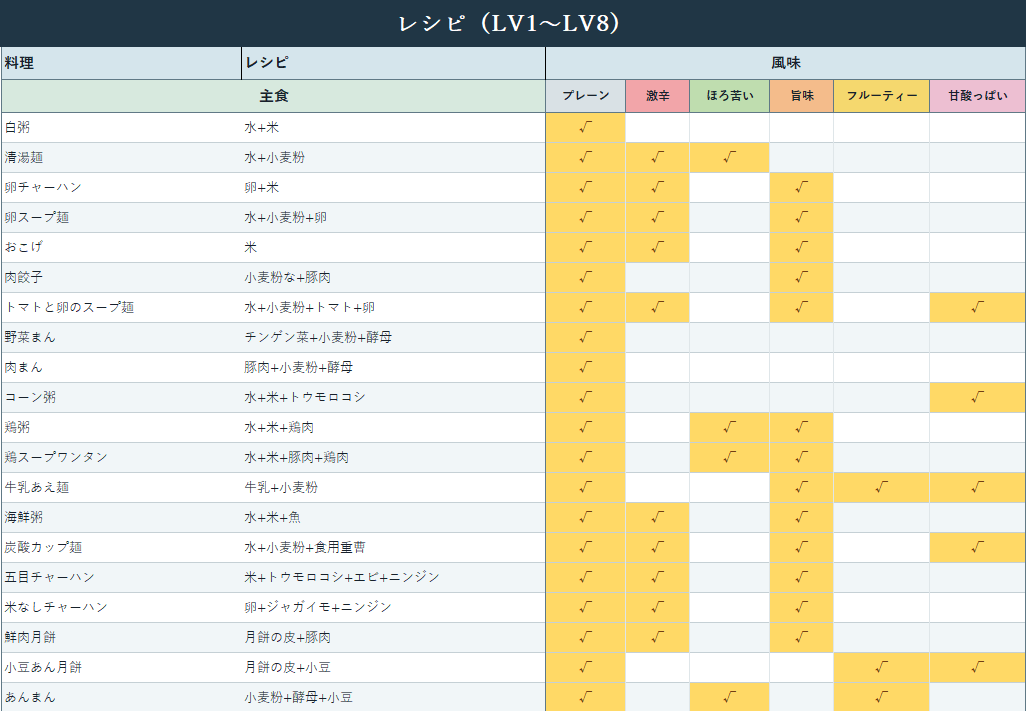Select the 野菜まん dish name
The image size is (1026, 711).
point(30,338)
